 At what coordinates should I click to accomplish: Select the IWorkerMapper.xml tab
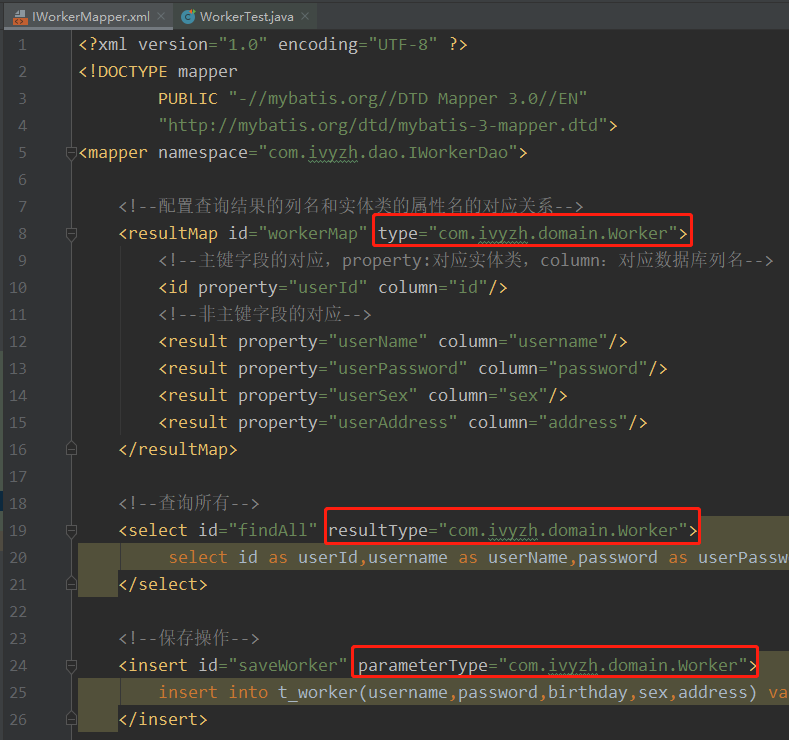point(90,17)
